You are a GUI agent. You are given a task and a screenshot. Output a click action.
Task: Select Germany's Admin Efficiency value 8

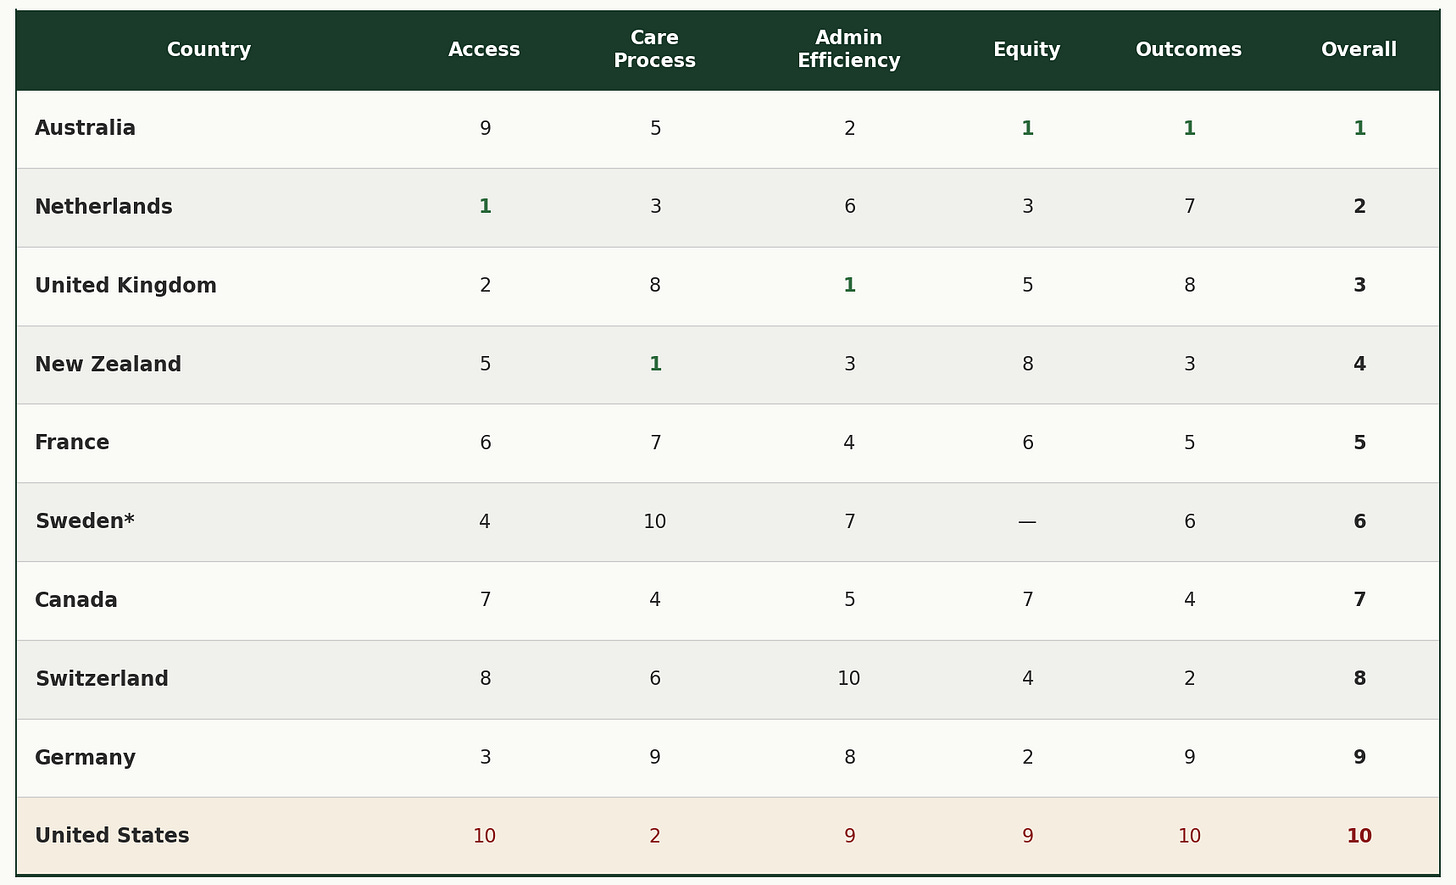(x=849, y=758)
